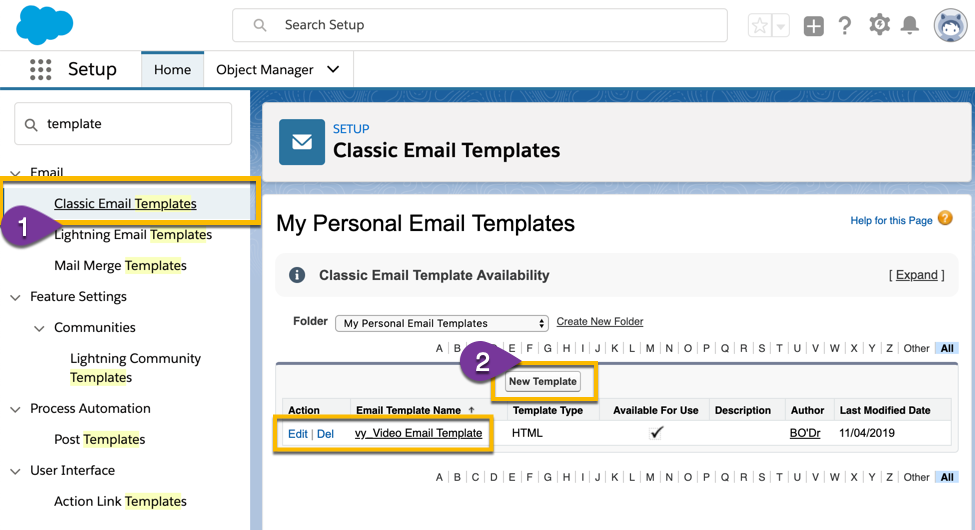Viewport: 975px width, 530px height.
Task: Click the magnifier in Search Setup
Action: [260, 25]
